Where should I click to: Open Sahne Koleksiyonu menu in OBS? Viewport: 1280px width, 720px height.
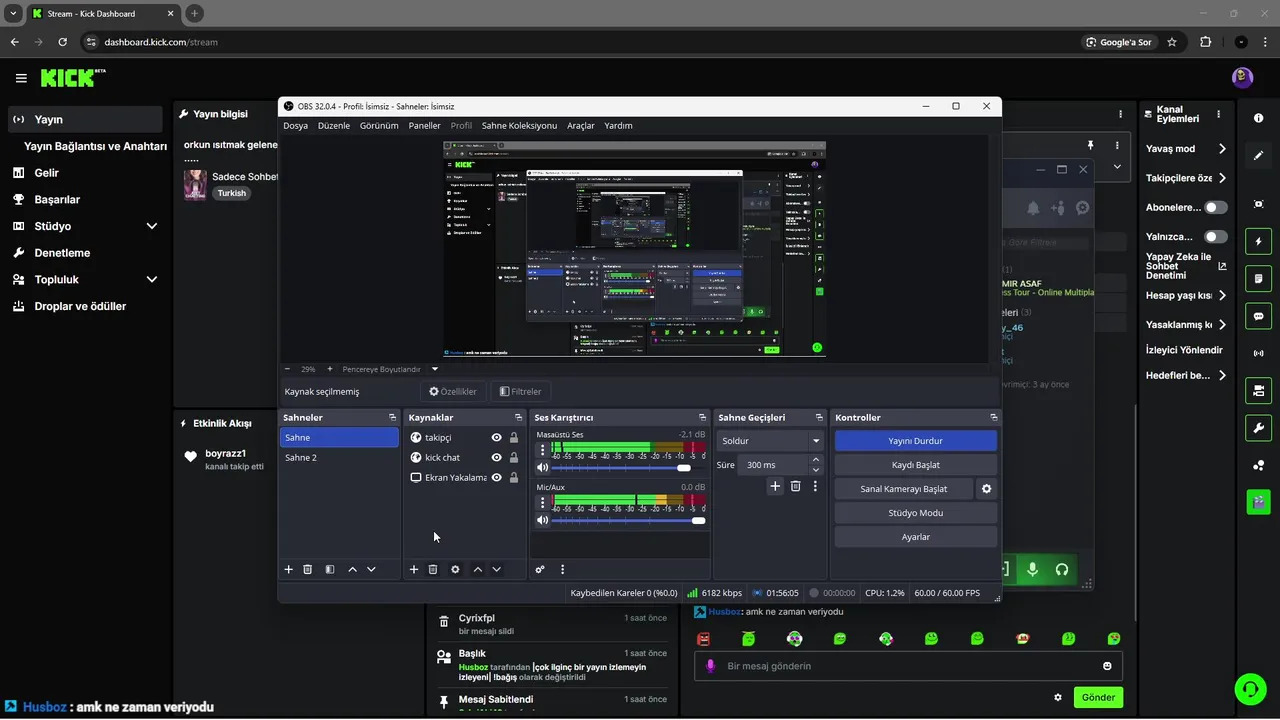point(519,126)
